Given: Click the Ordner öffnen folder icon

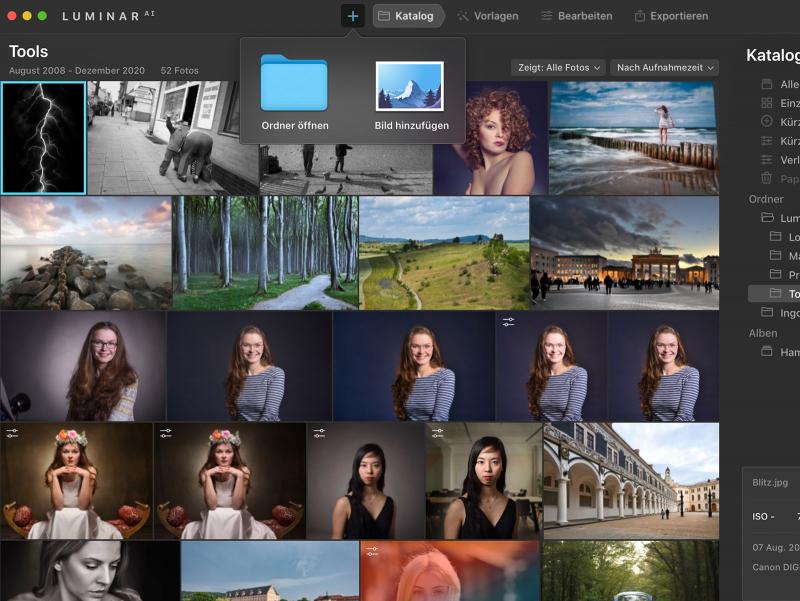Looking at the screenshot, I should pos(294,84).
